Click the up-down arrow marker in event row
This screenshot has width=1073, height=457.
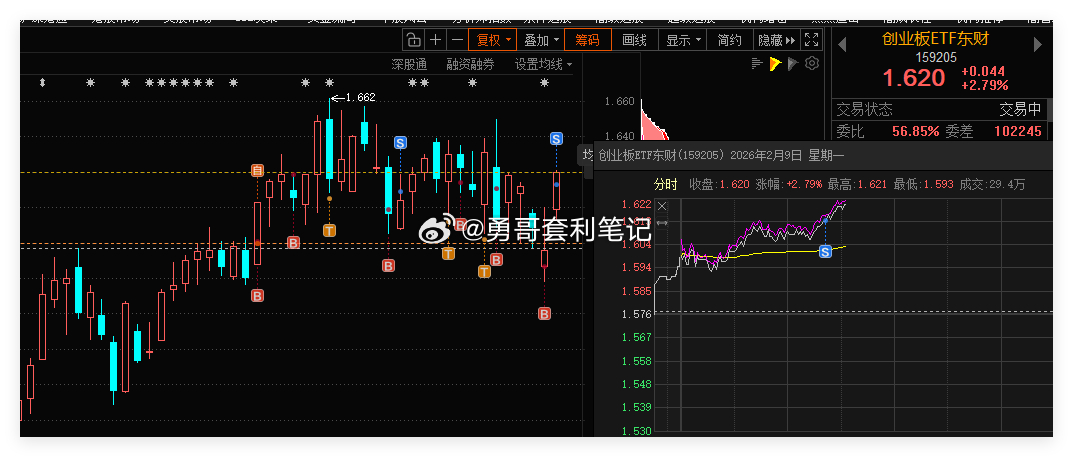(x=42, y=83)
